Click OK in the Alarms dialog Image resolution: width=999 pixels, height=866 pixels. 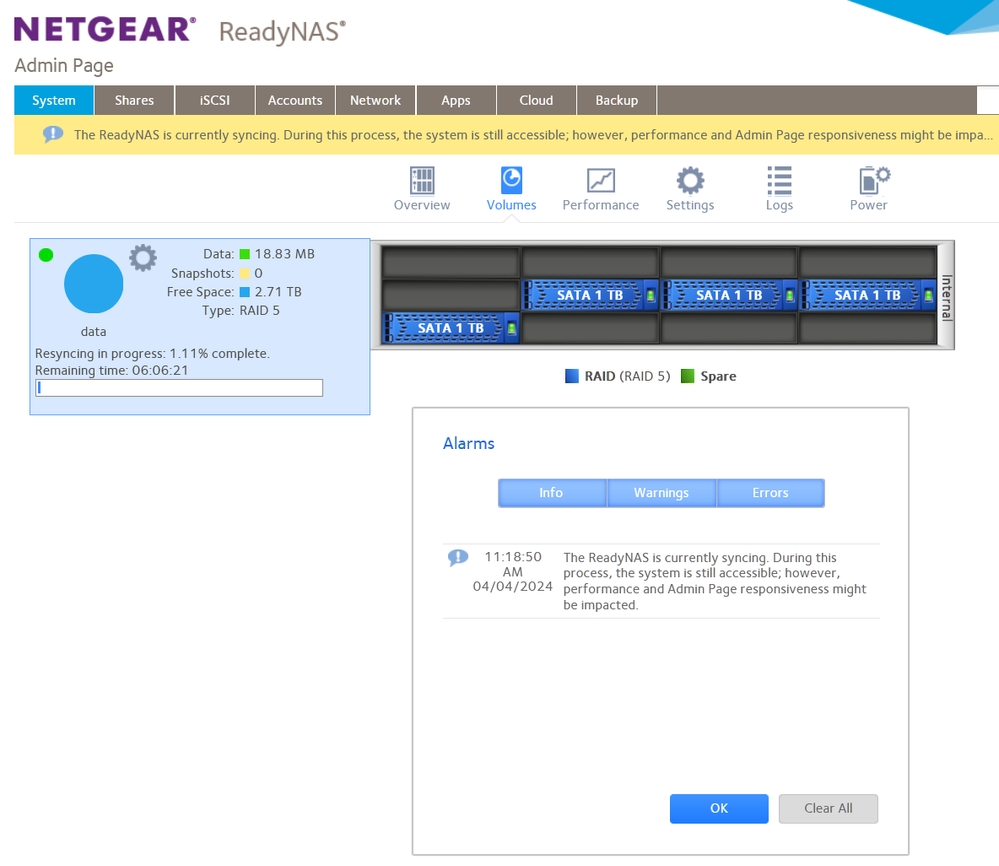click(x=719, y=808)
